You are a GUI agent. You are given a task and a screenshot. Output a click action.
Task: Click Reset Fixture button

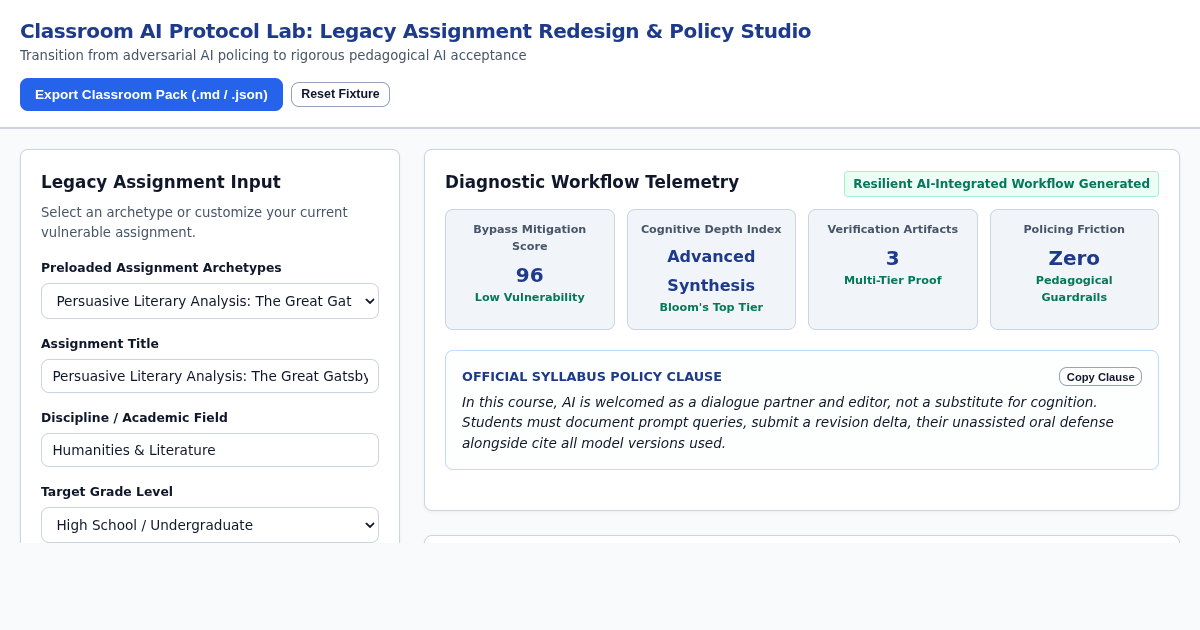(340, 94)
